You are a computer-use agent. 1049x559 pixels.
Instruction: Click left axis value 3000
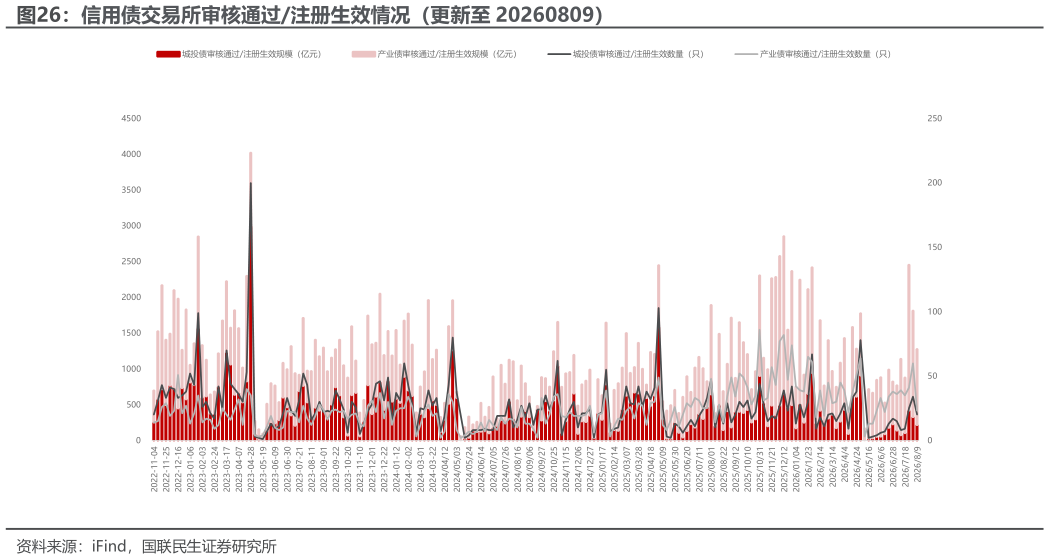tap(131, 225)
